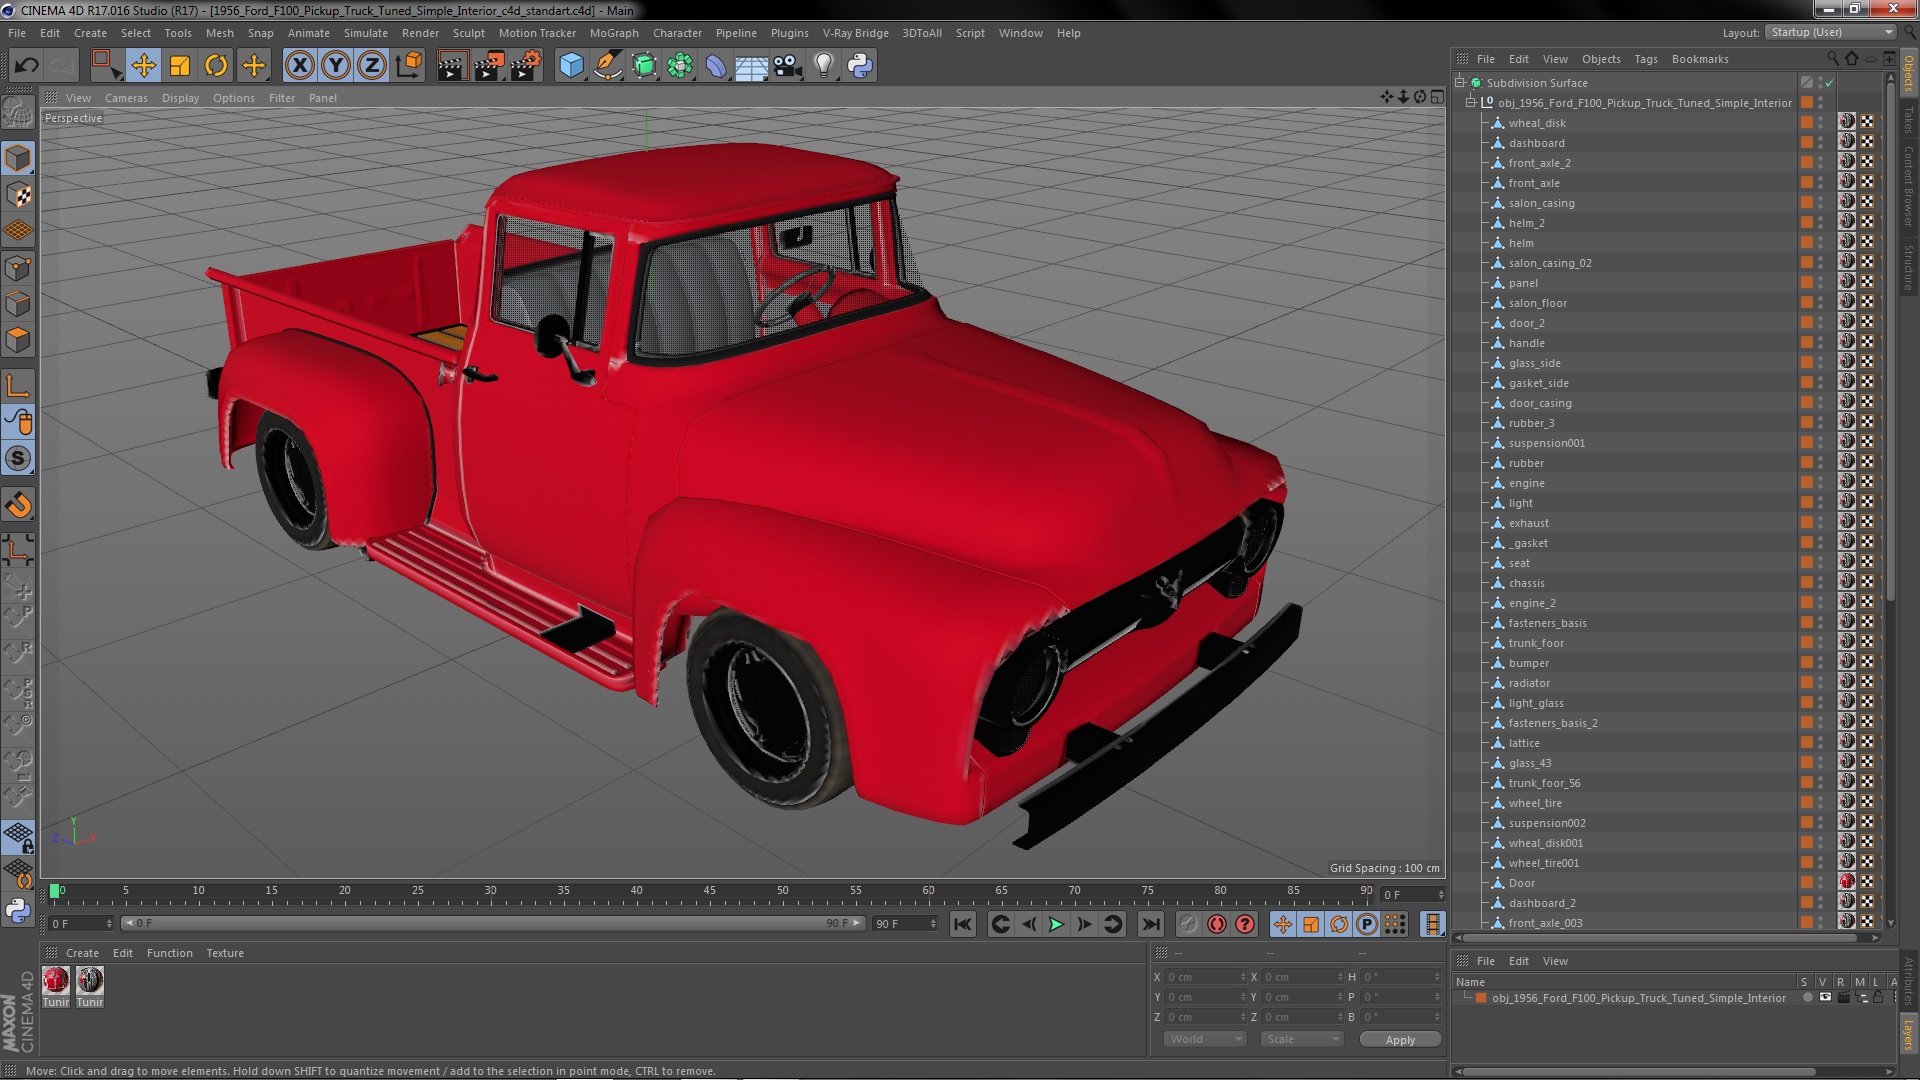
Task: Open material manager Texture menu
Action: pos(225,953)
